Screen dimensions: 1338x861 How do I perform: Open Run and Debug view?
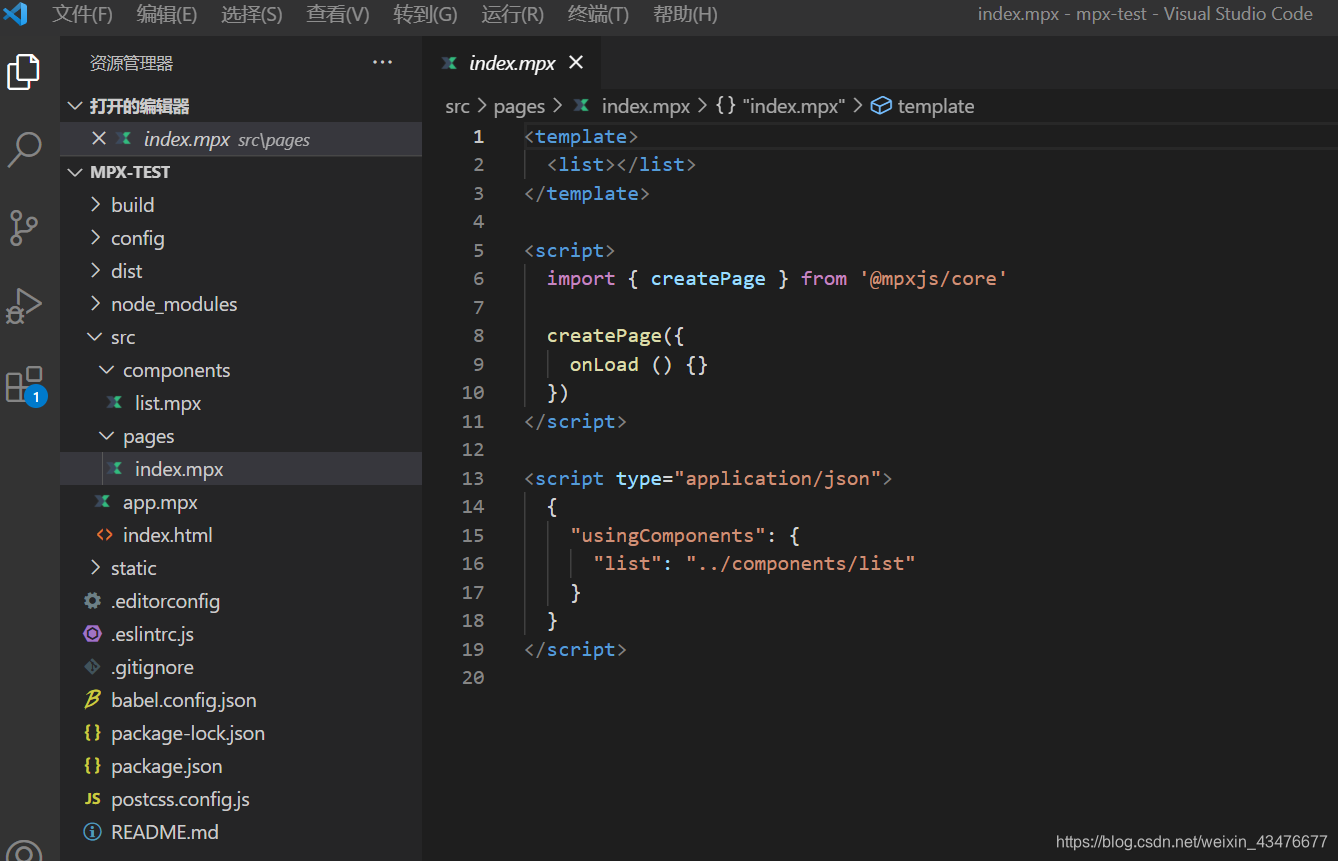pos(24,306)
